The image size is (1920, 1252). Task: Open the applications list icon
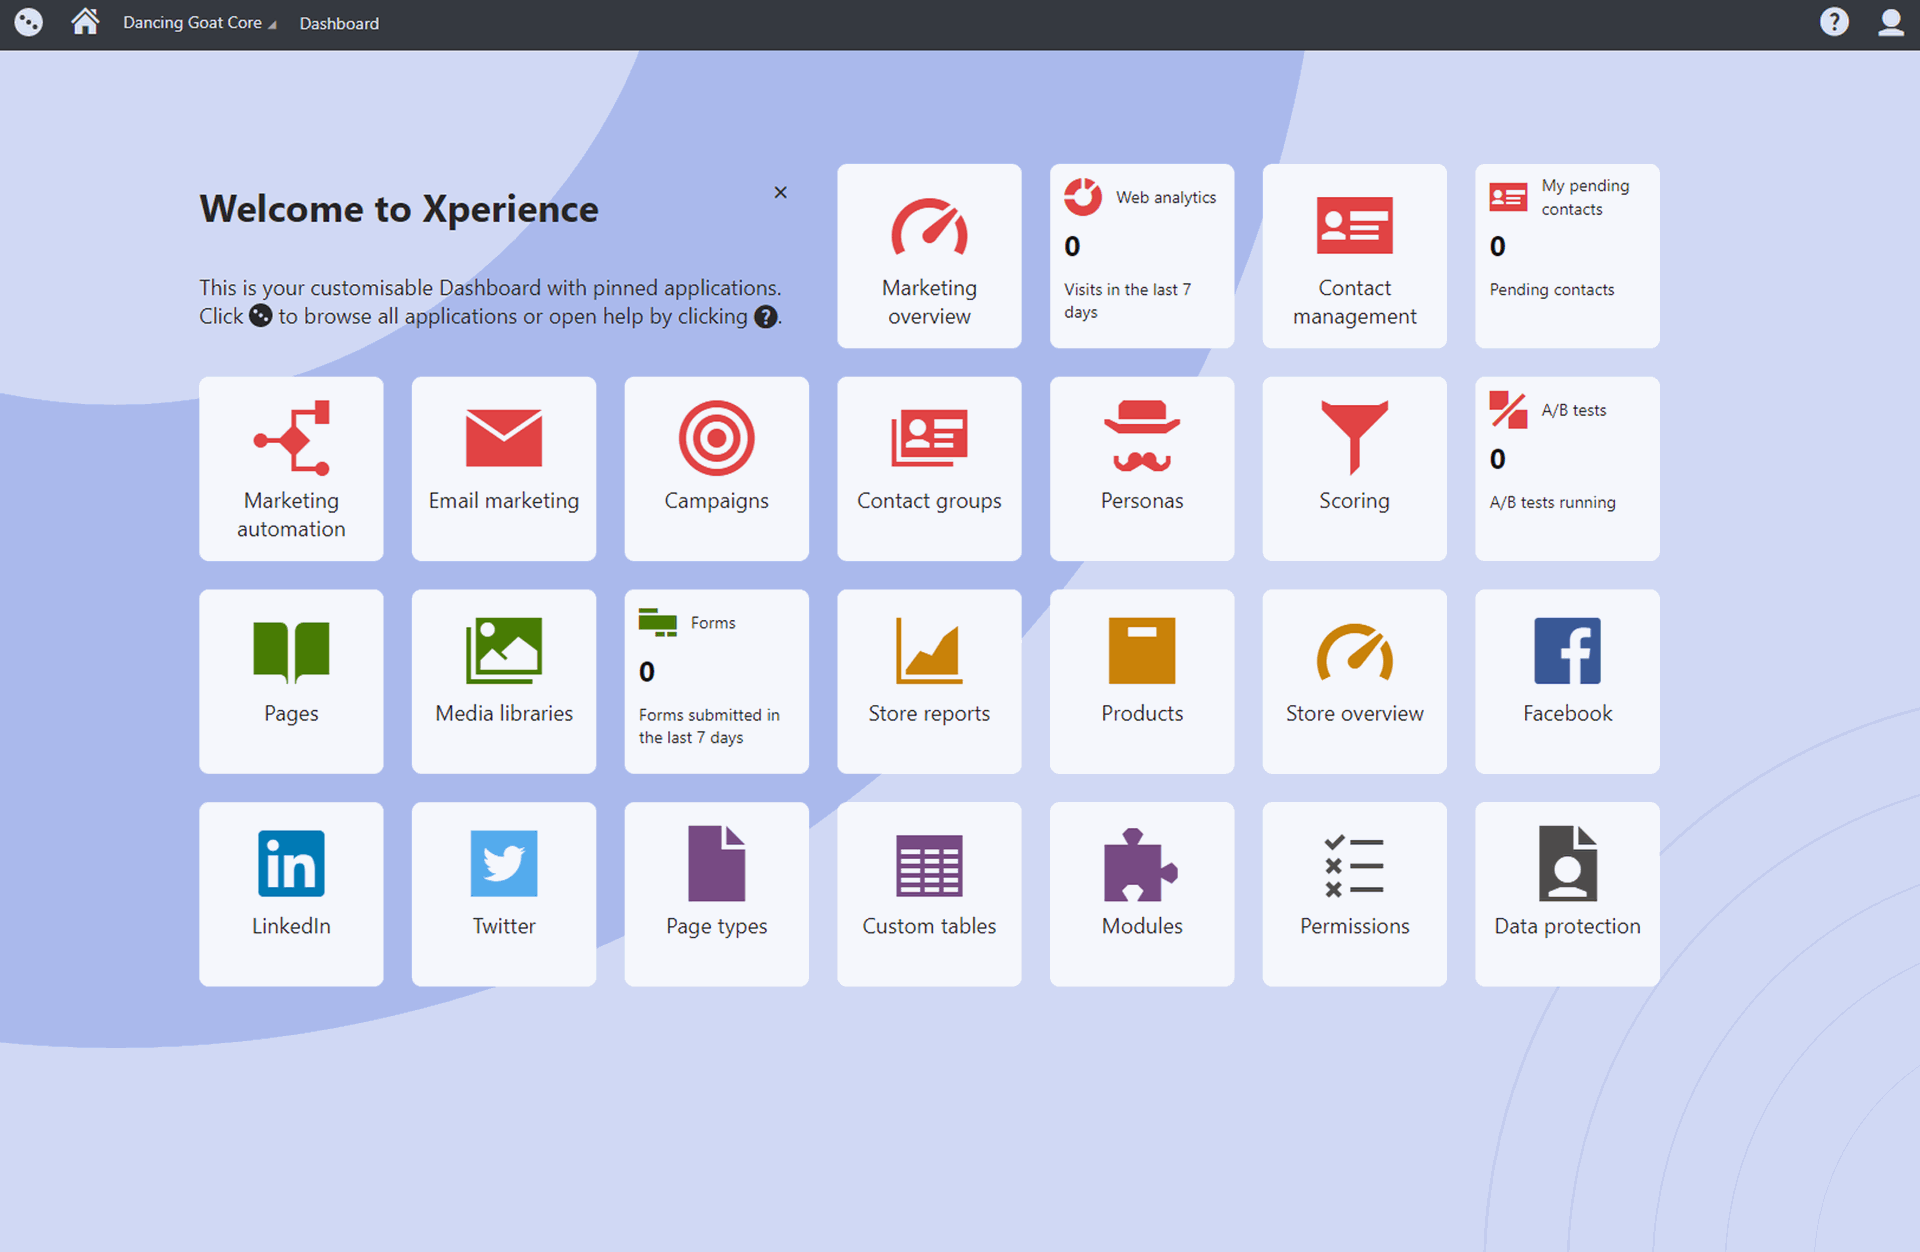coord(28,22)
